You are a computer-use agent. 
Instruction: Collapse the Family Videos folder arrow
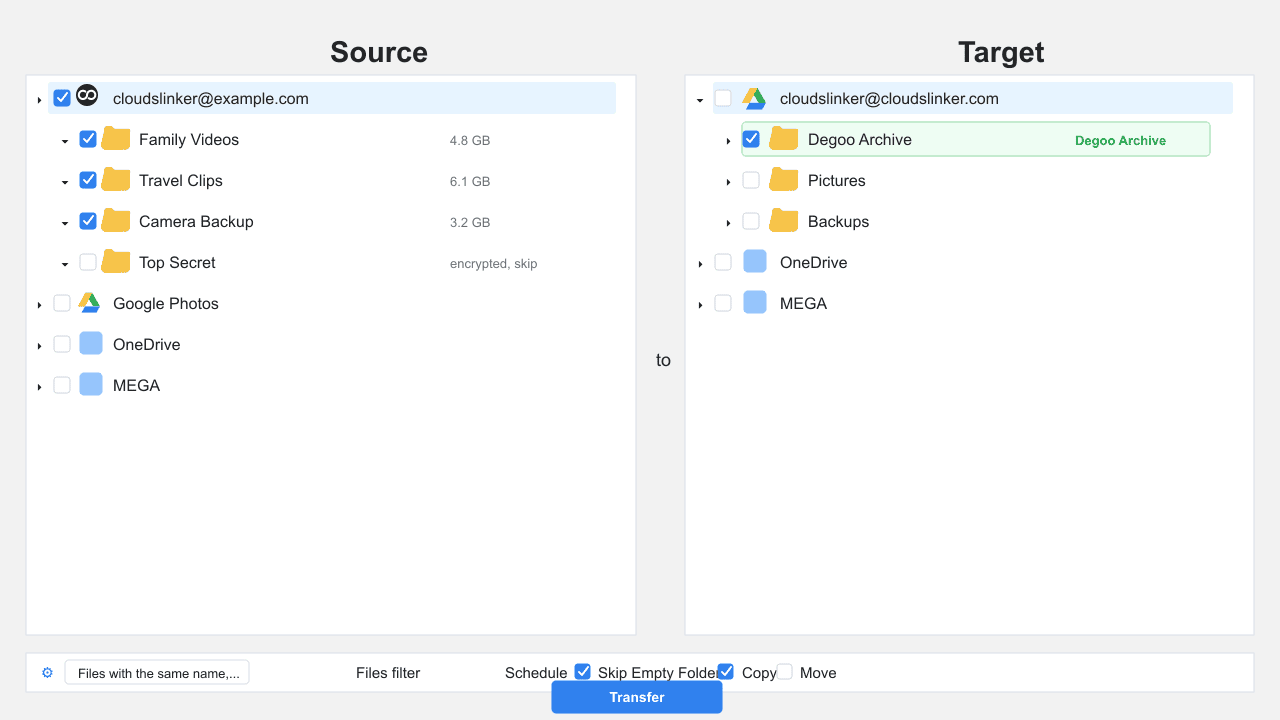(x=65, y=141)
